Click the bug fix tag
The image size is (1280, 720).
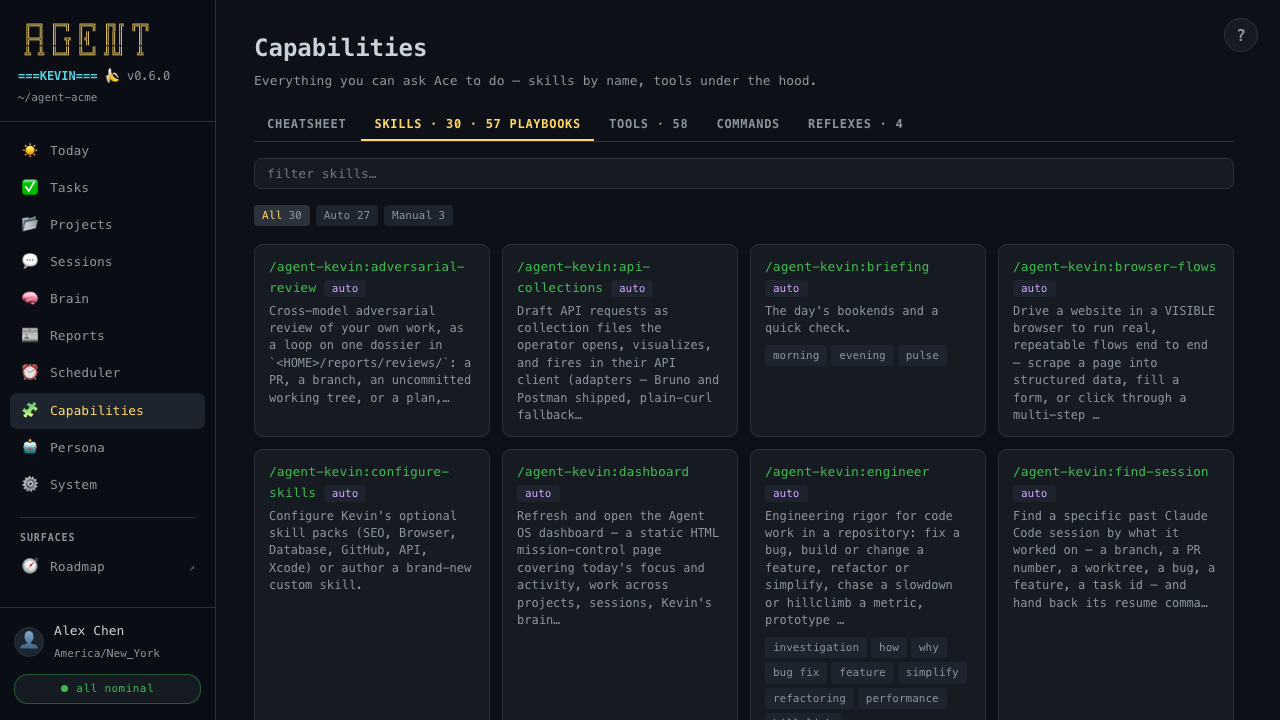pos(796,673)
